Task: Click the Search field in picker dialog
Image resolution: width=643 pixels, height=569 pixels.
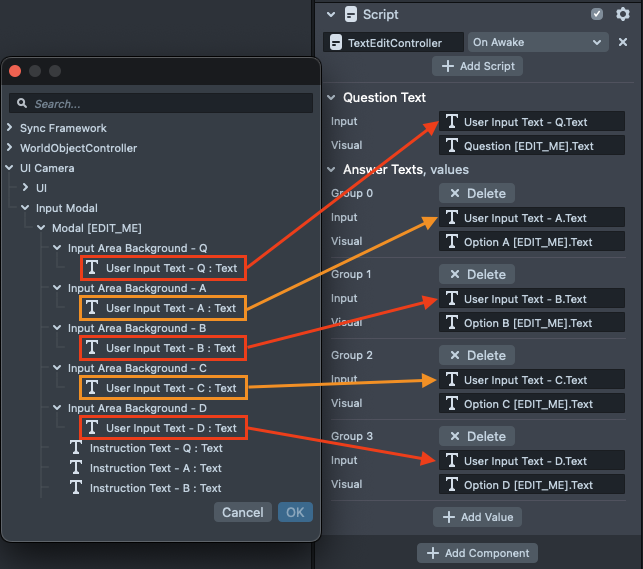Action: click(x=161, y=103)
